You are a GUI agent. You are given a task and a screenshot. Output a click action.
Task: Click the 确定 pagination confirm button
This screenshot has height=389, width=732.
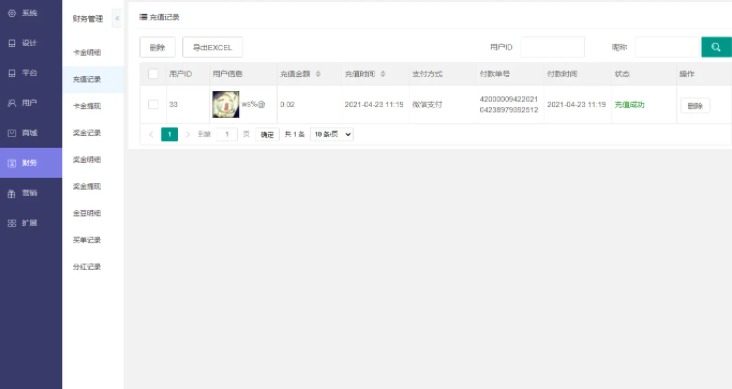click(x=267, y=134)
